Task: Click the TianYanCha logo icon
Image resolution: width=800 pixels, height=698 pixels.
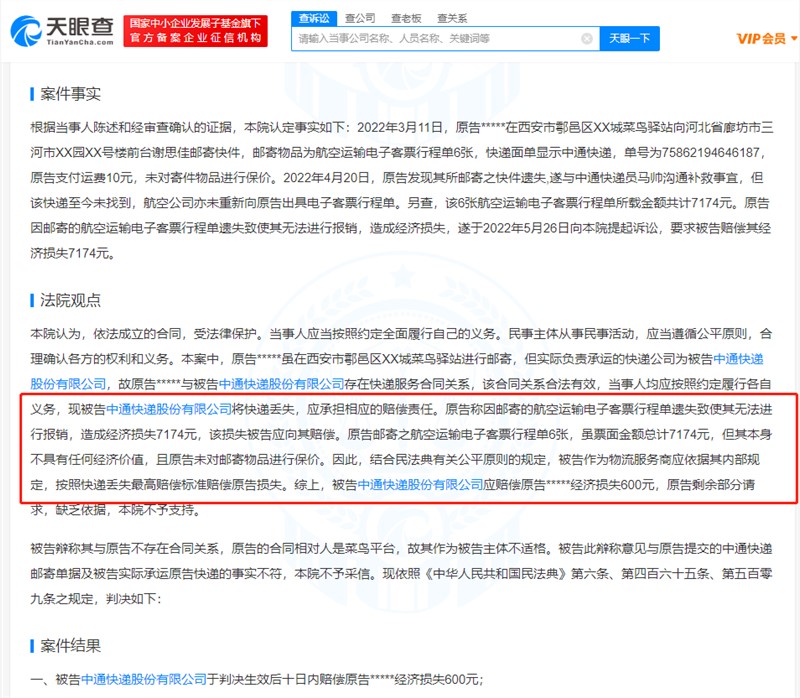Action: coord(26,31)
